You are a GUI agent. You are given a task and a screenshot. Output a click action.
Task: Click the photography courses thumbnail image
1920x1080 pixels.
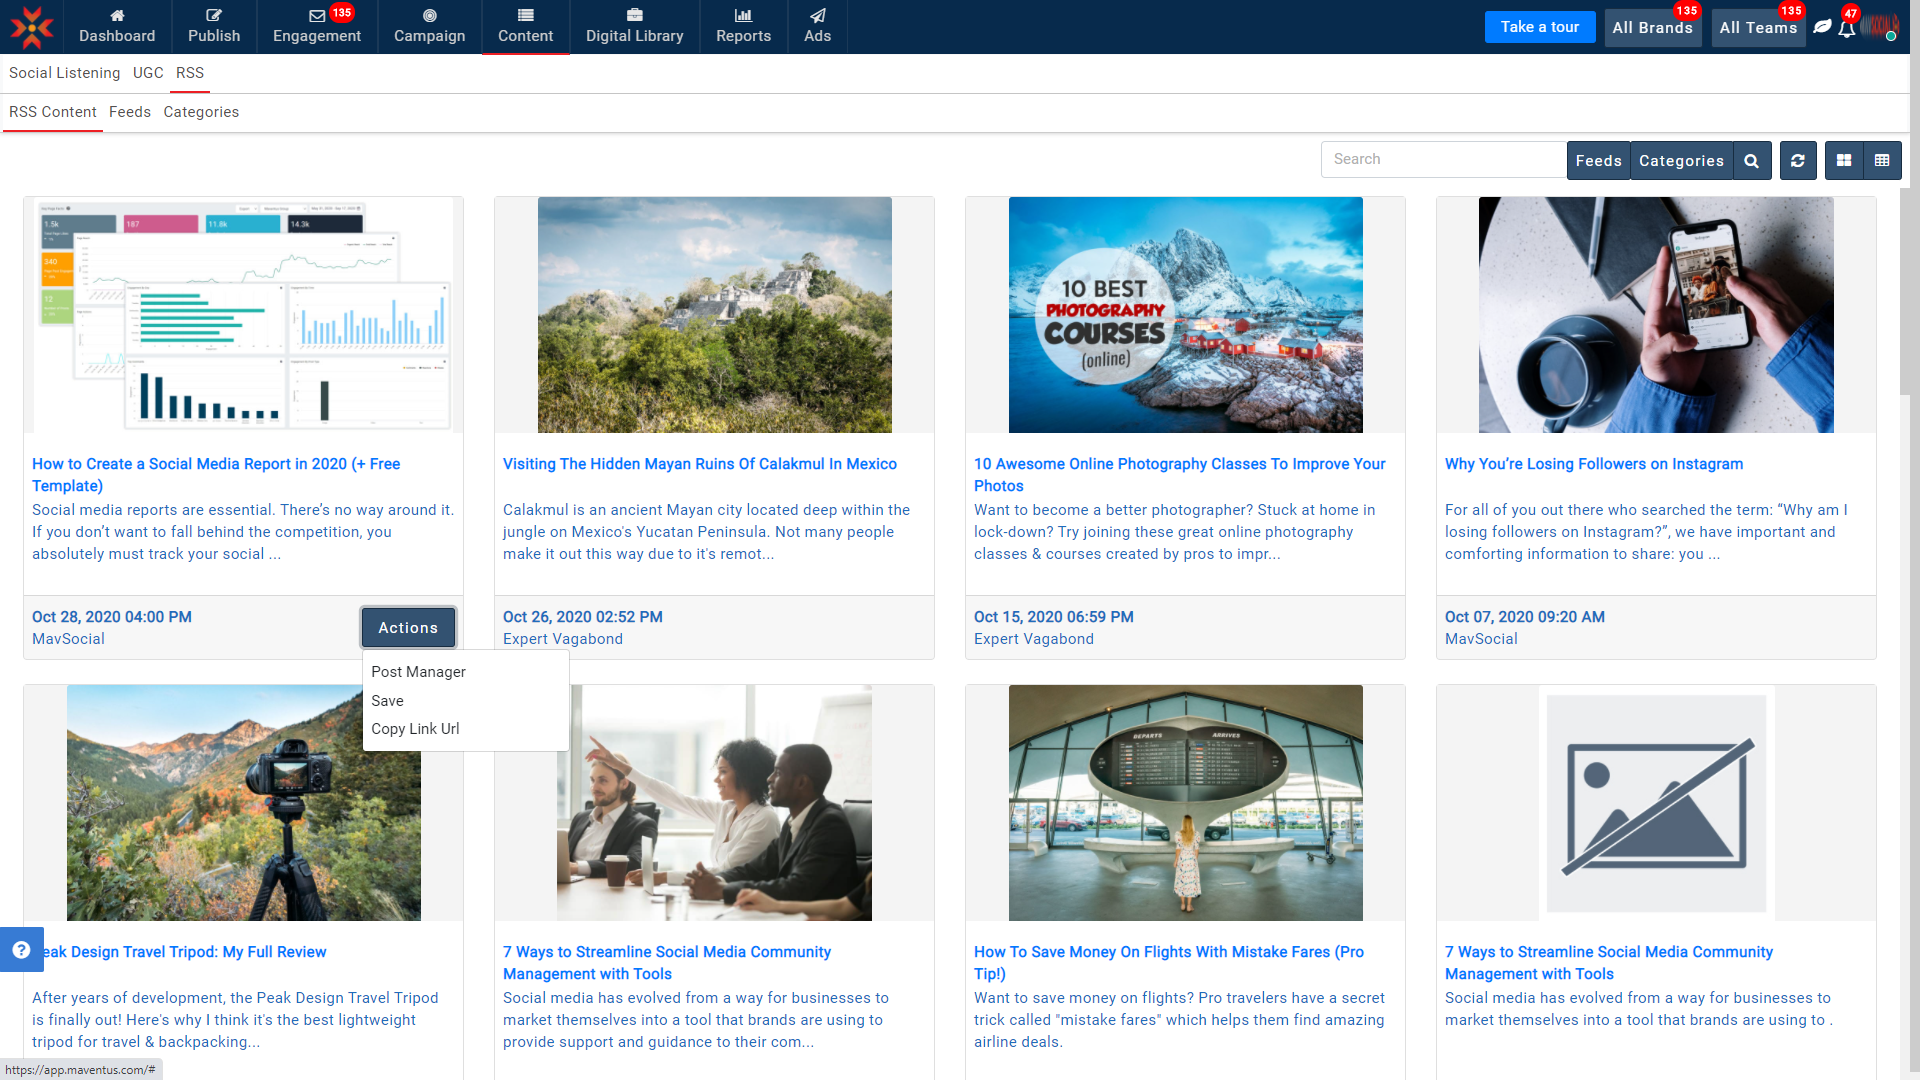point(1185,315)
